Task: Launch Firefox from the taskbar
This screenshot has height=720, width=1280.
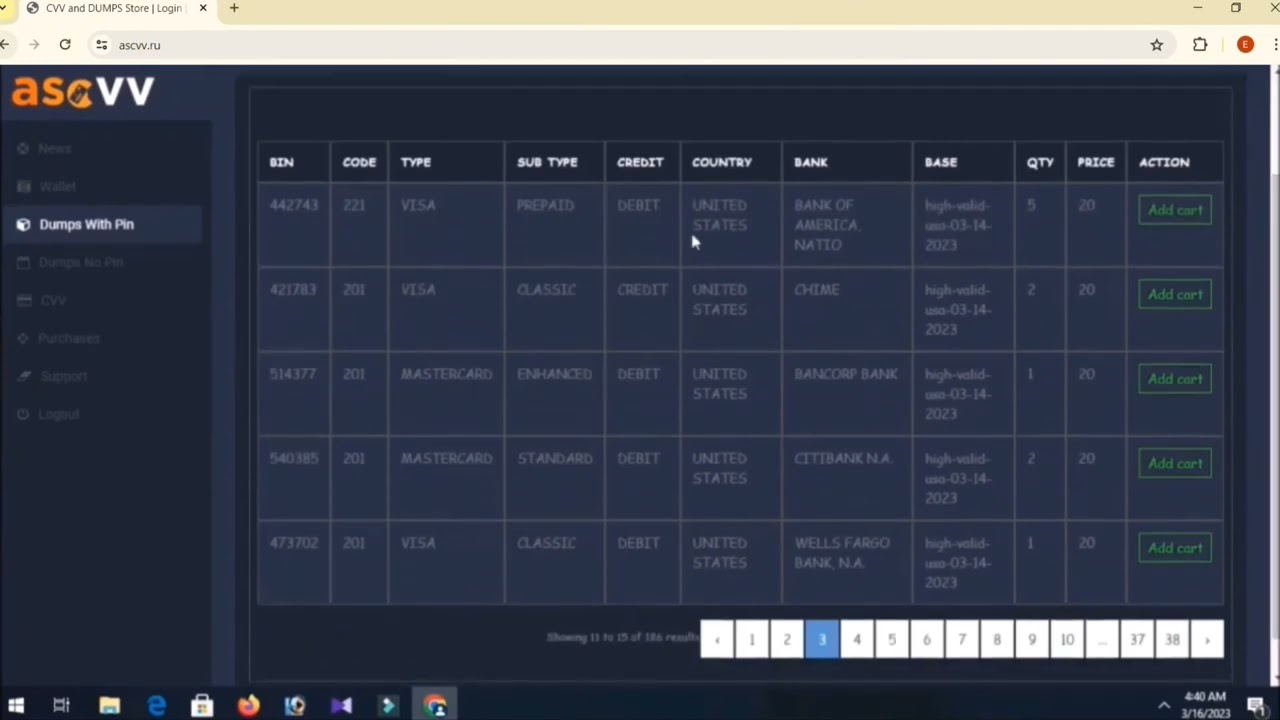Action: 248,706
